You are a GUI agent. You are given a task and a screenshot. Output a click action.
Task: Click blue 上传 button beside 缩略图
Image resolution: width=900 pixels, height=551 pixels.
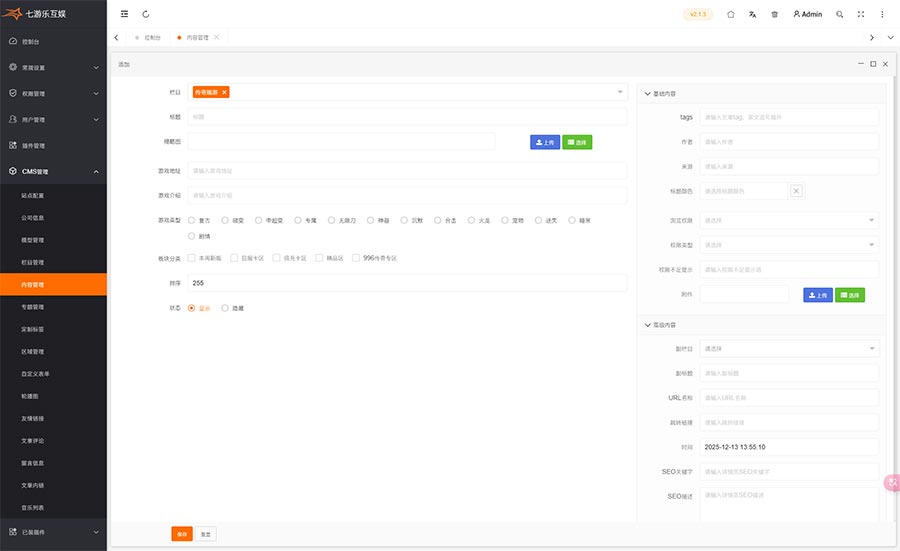point(544,142)
